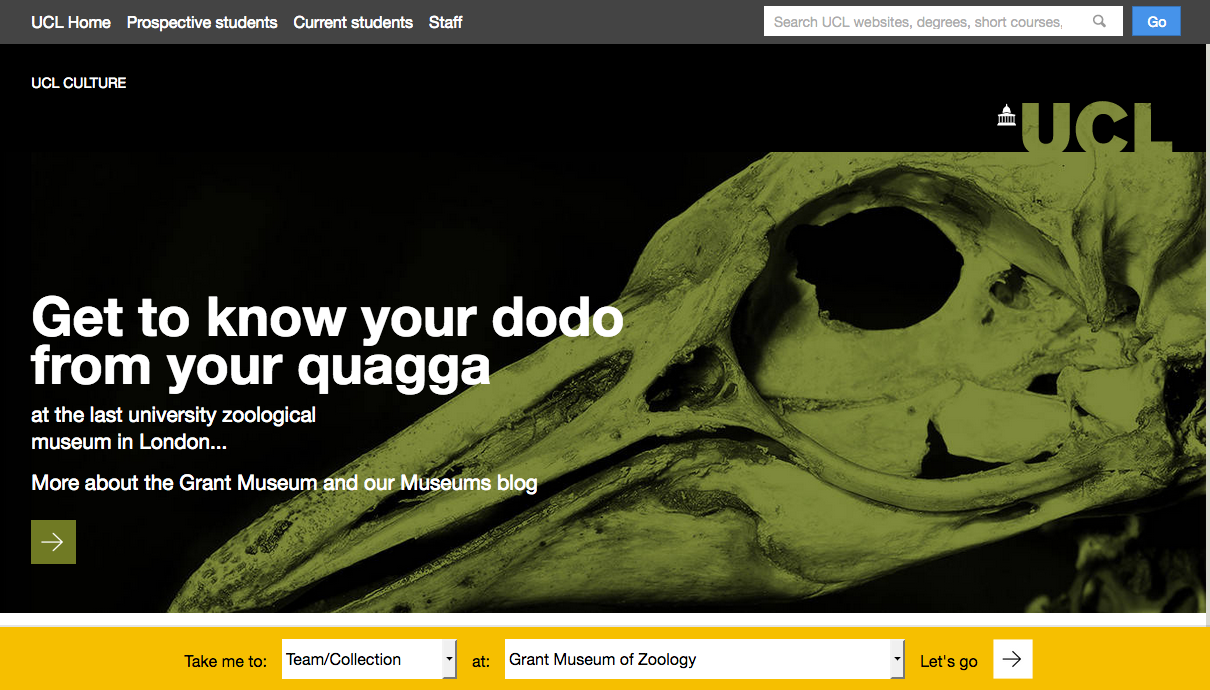Click the 'Take me to:' label
The image size is (1210, 690).
(226, 661)
